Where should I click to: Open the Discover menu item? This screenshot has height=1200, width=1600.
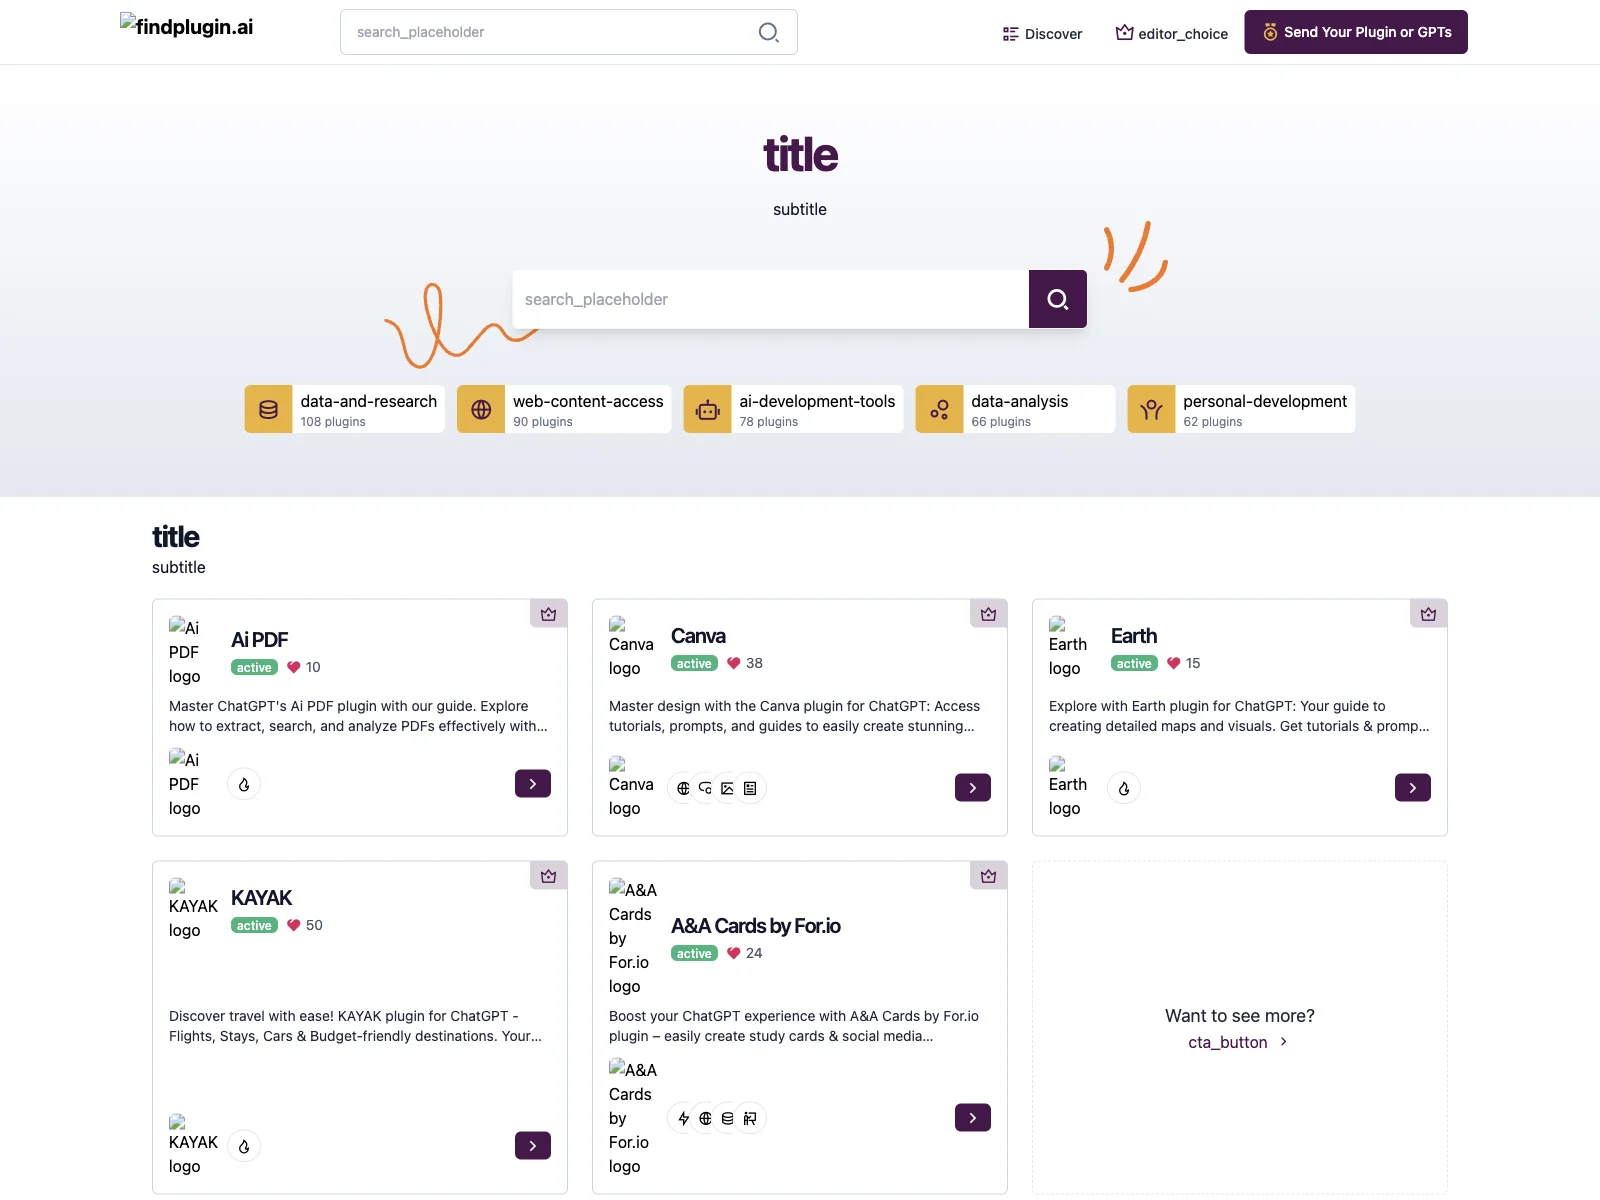[1042, 34]
